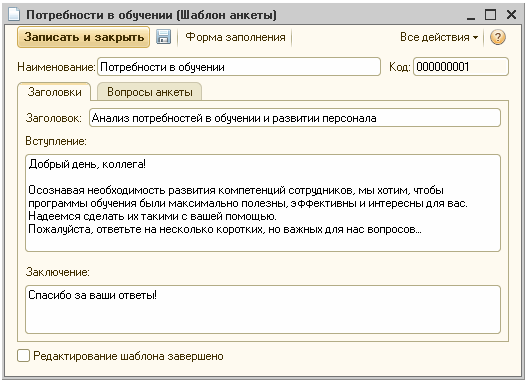Place cursor in the Вступление text area
The width and height of the screenshot is (528, 382).
tap(263, 203)
